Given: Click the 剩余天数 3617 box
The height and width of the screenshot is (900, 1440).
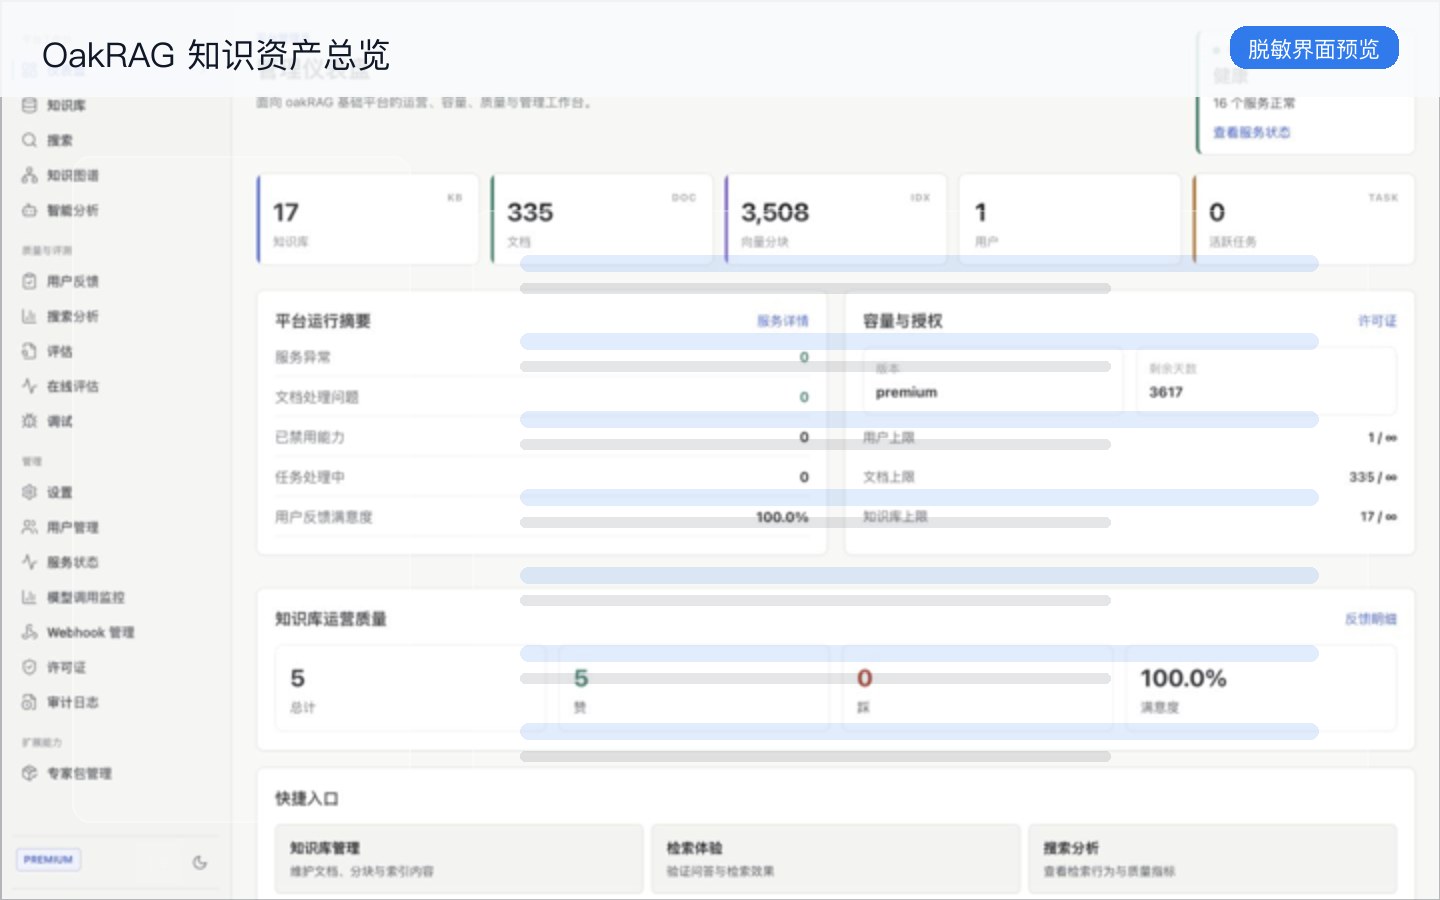Looking at the screenshot, I should pos(1266,380).
